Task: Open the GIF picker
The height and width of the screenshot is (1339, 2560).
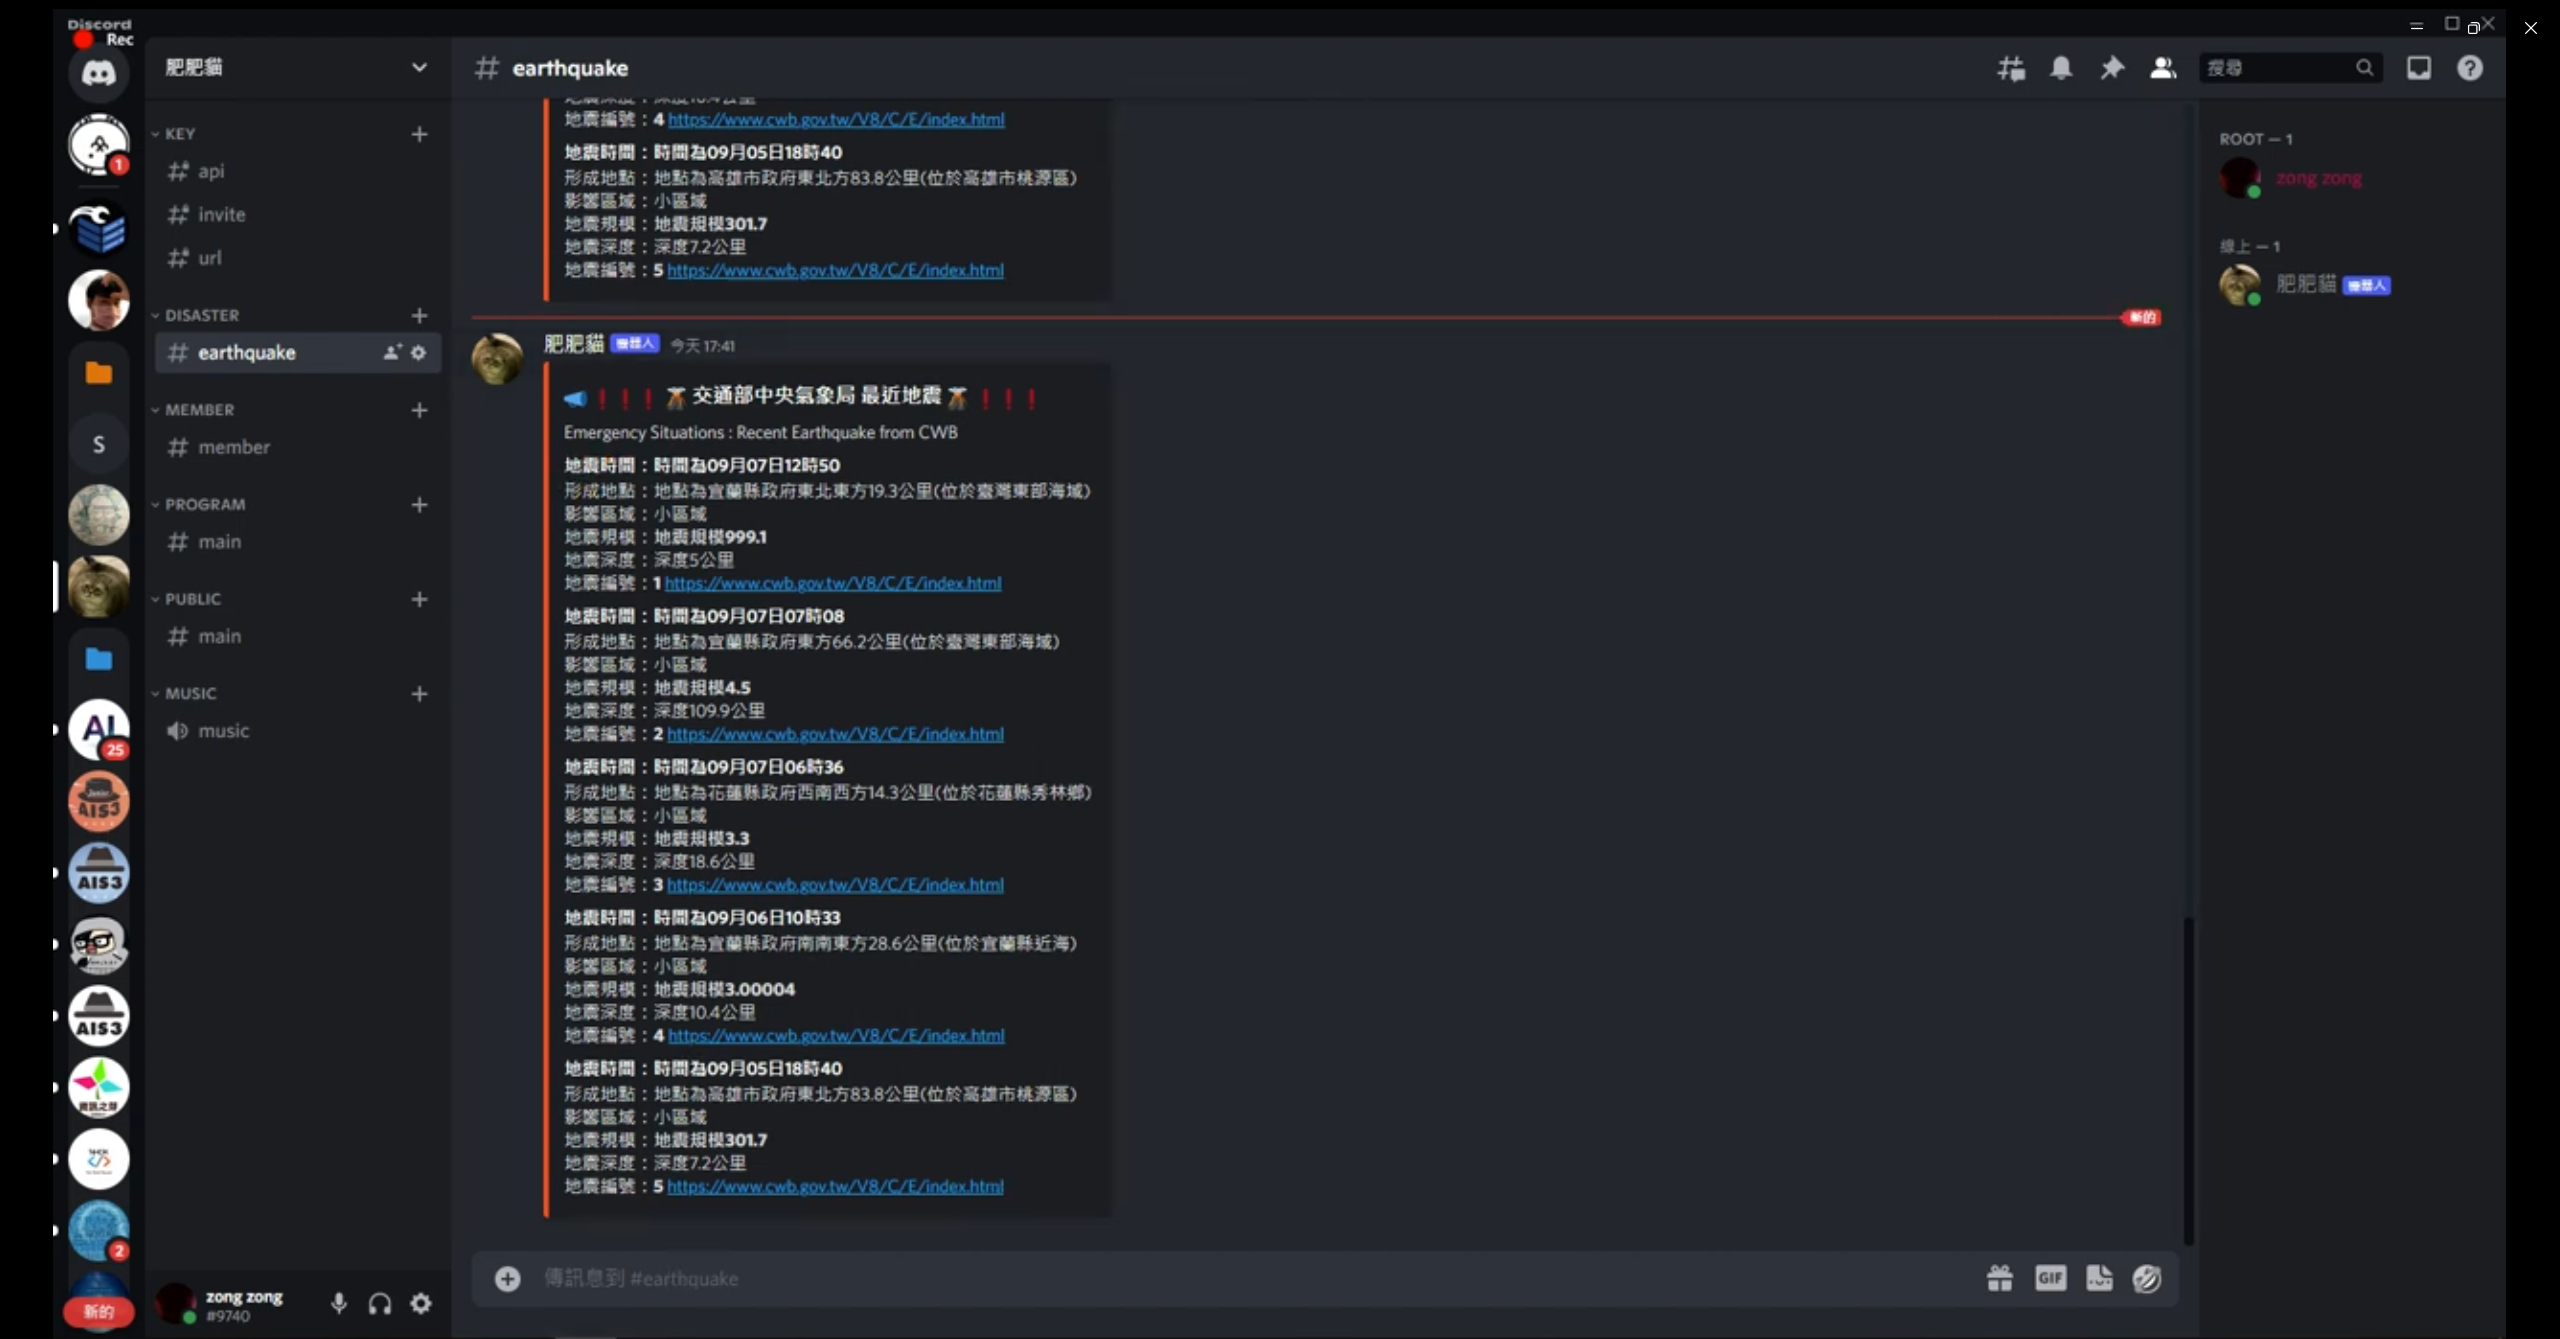Action: tap(2050, 1278)
